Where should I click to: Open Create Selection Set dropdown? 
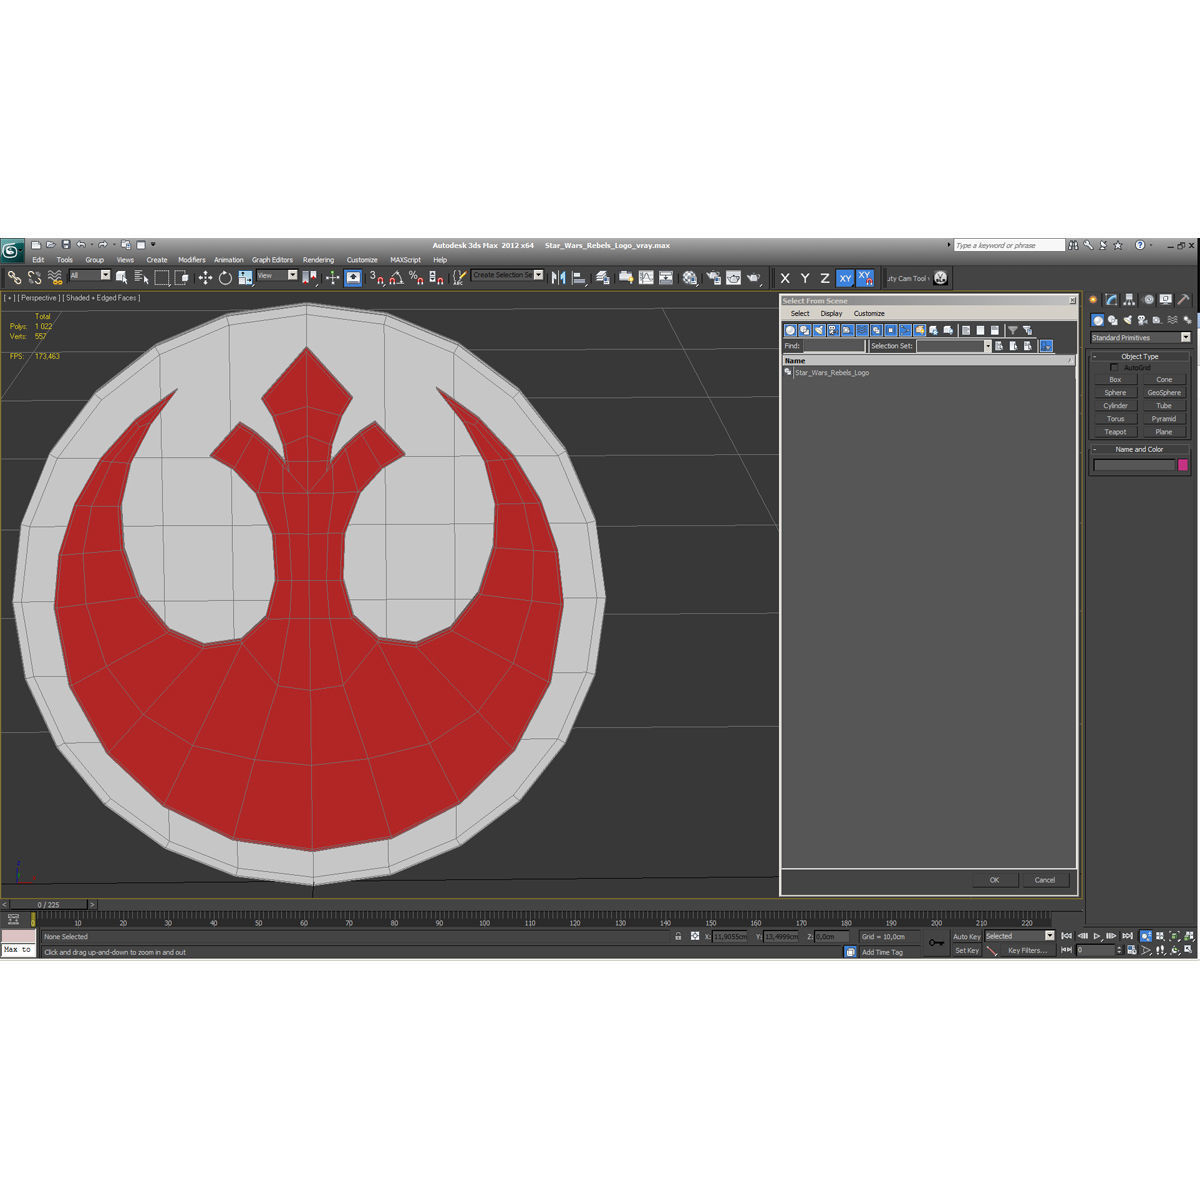coord(538,274)
